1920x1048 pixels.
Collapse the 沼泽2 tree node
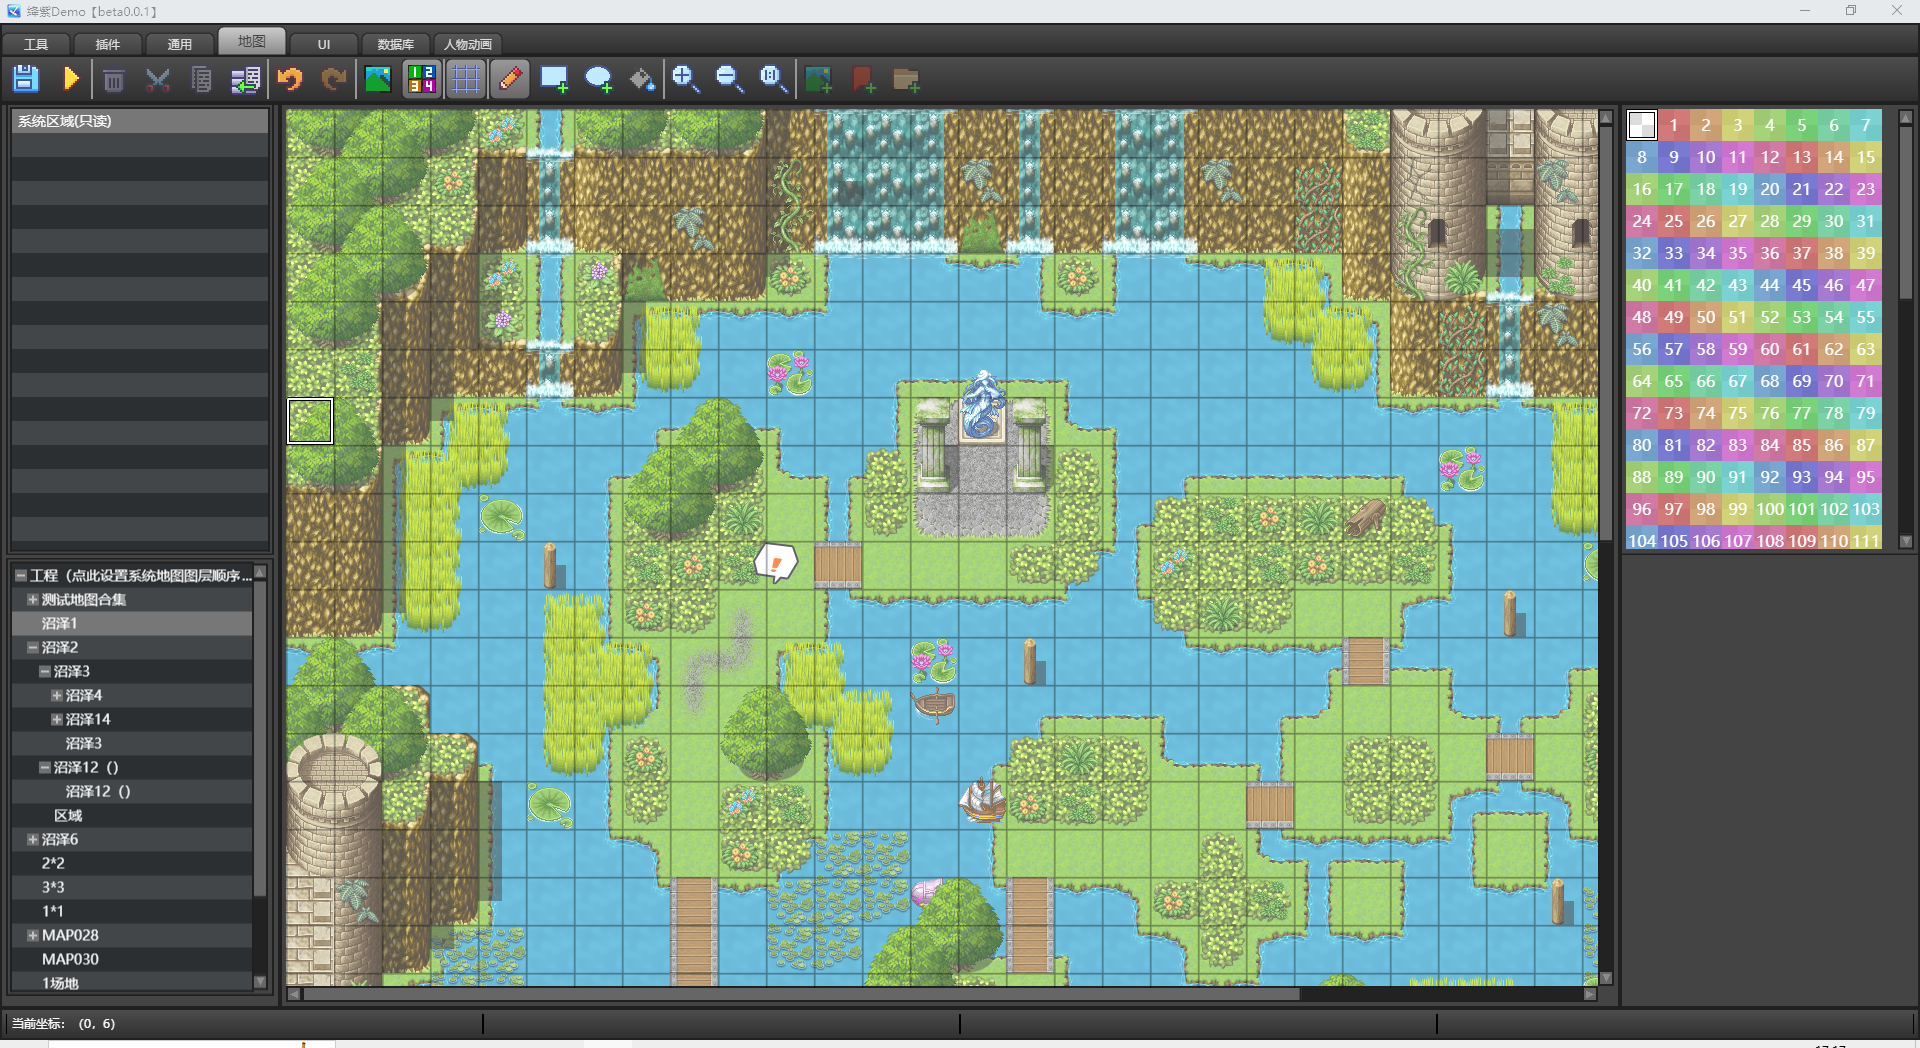[x=33, y=647]
